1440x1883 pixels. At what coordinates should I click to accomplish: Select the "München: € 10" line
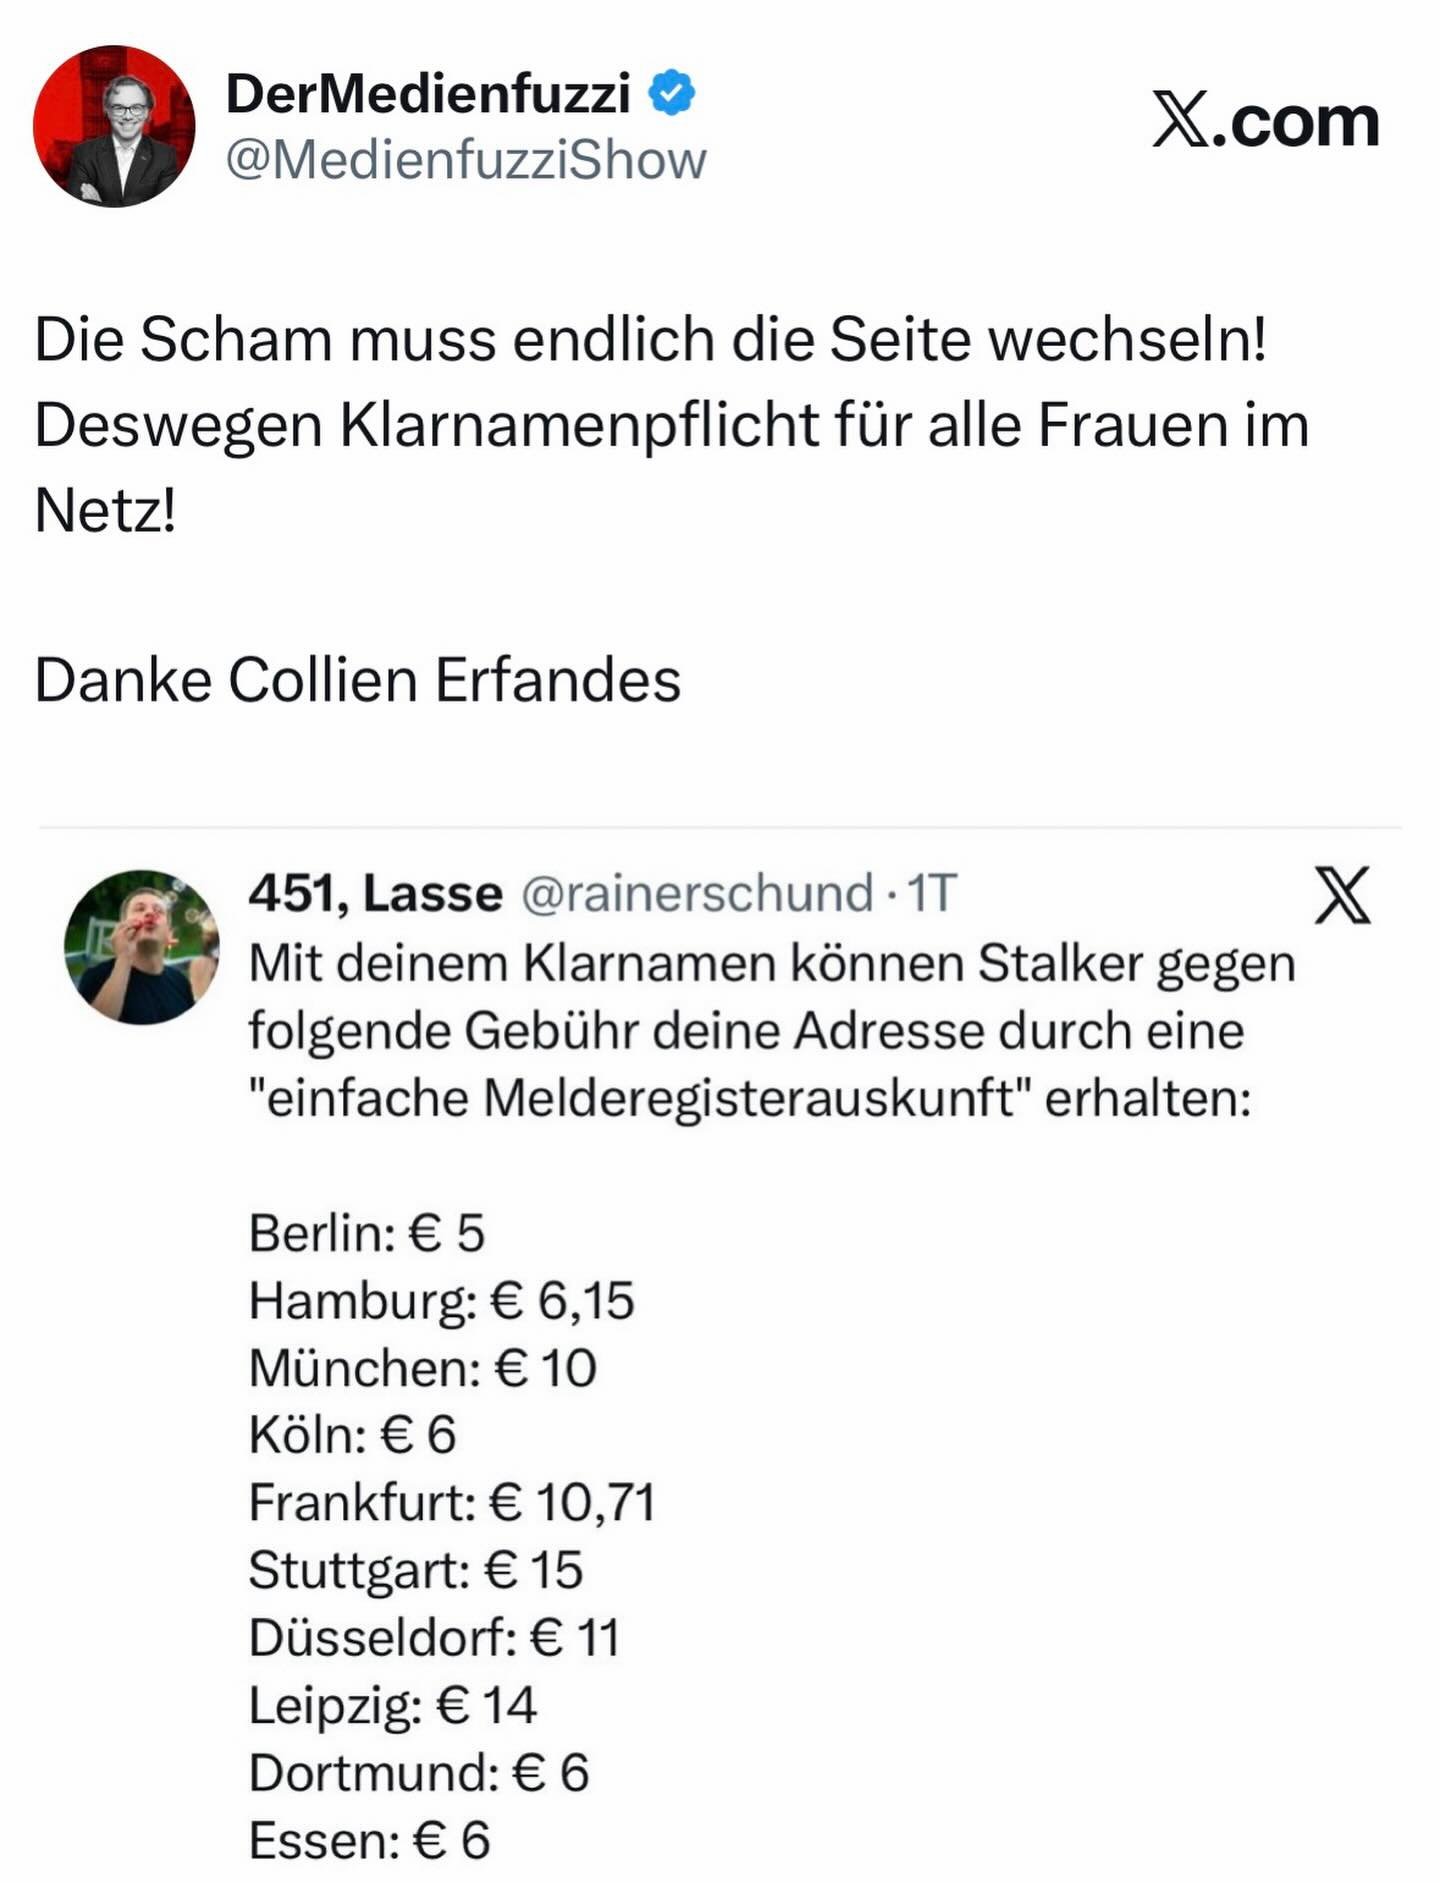[x=422, y=1367]
